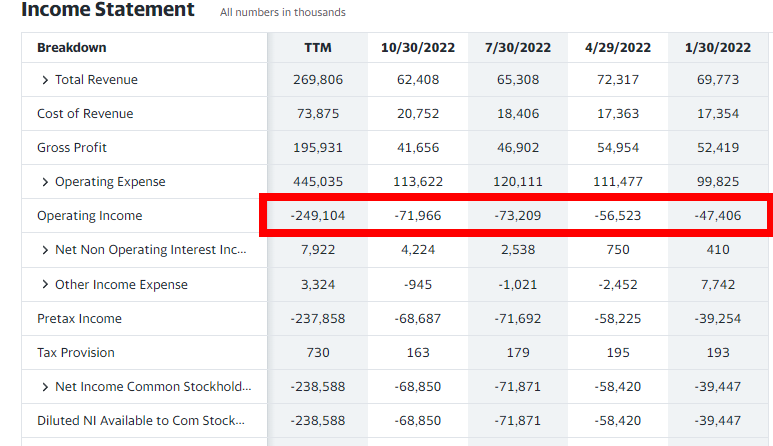Select Cost of Revenue value 17,354

tap(718, 114)
